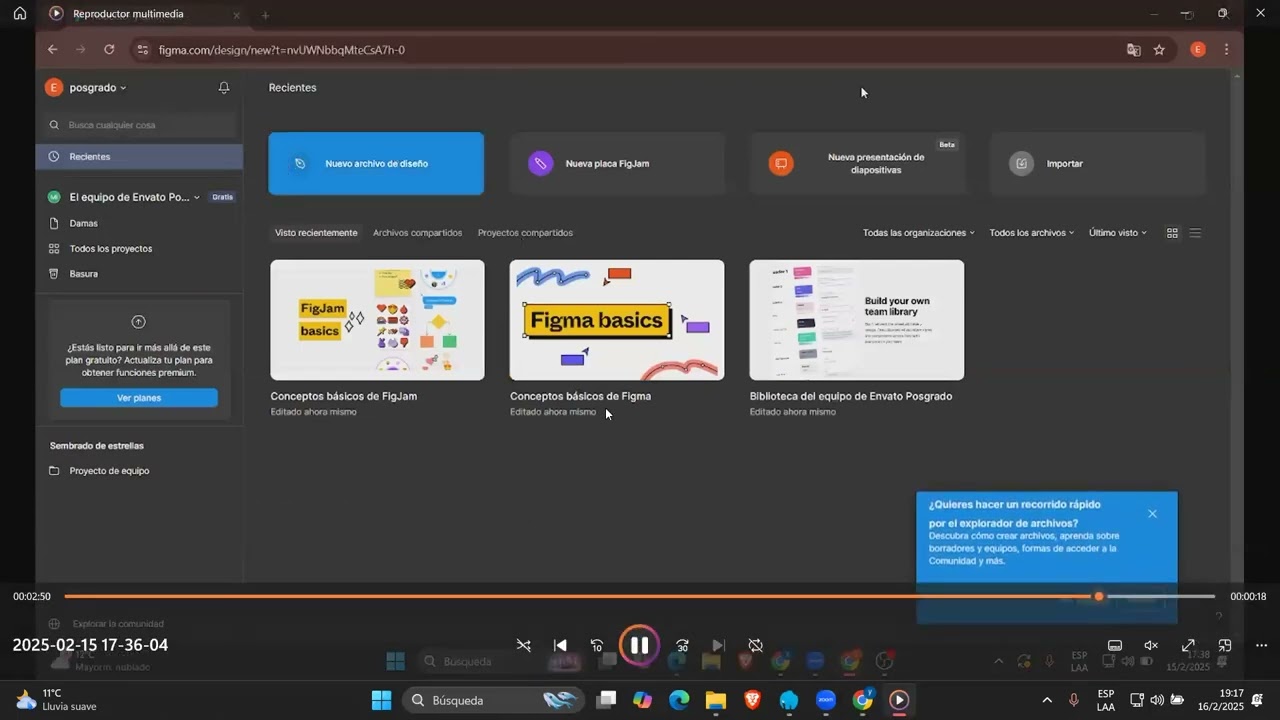Click the weather widget 11°C Lluvia suave
This screenshot has height=720, width=1280.
[x=57, y=700]
